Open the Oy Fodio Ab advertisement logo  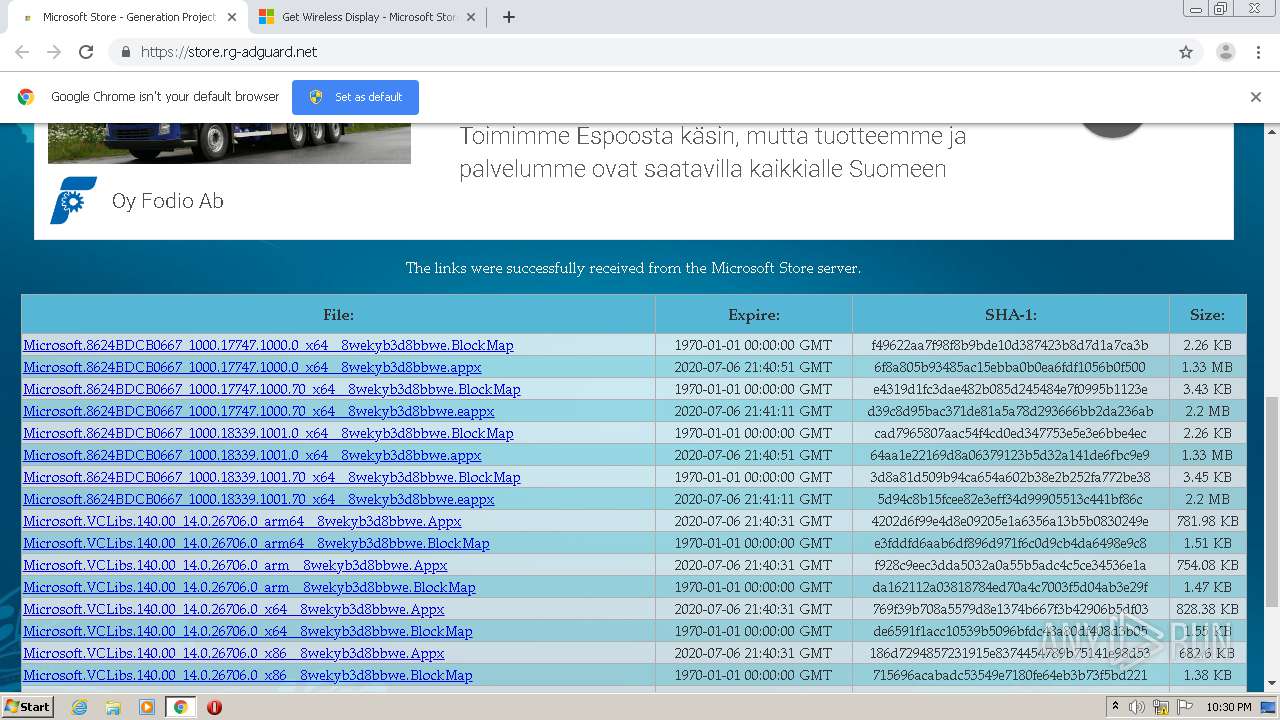(x=74, y=200)
